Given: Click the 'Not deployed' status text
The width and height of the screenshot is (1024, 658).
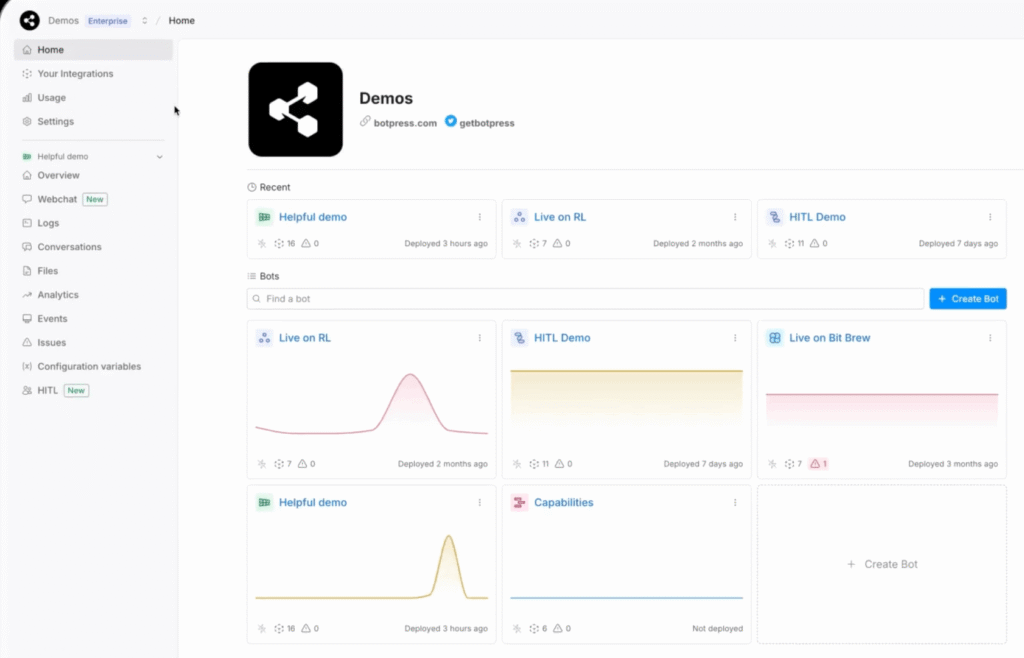Looking at the screenshot, I should 717,628.
